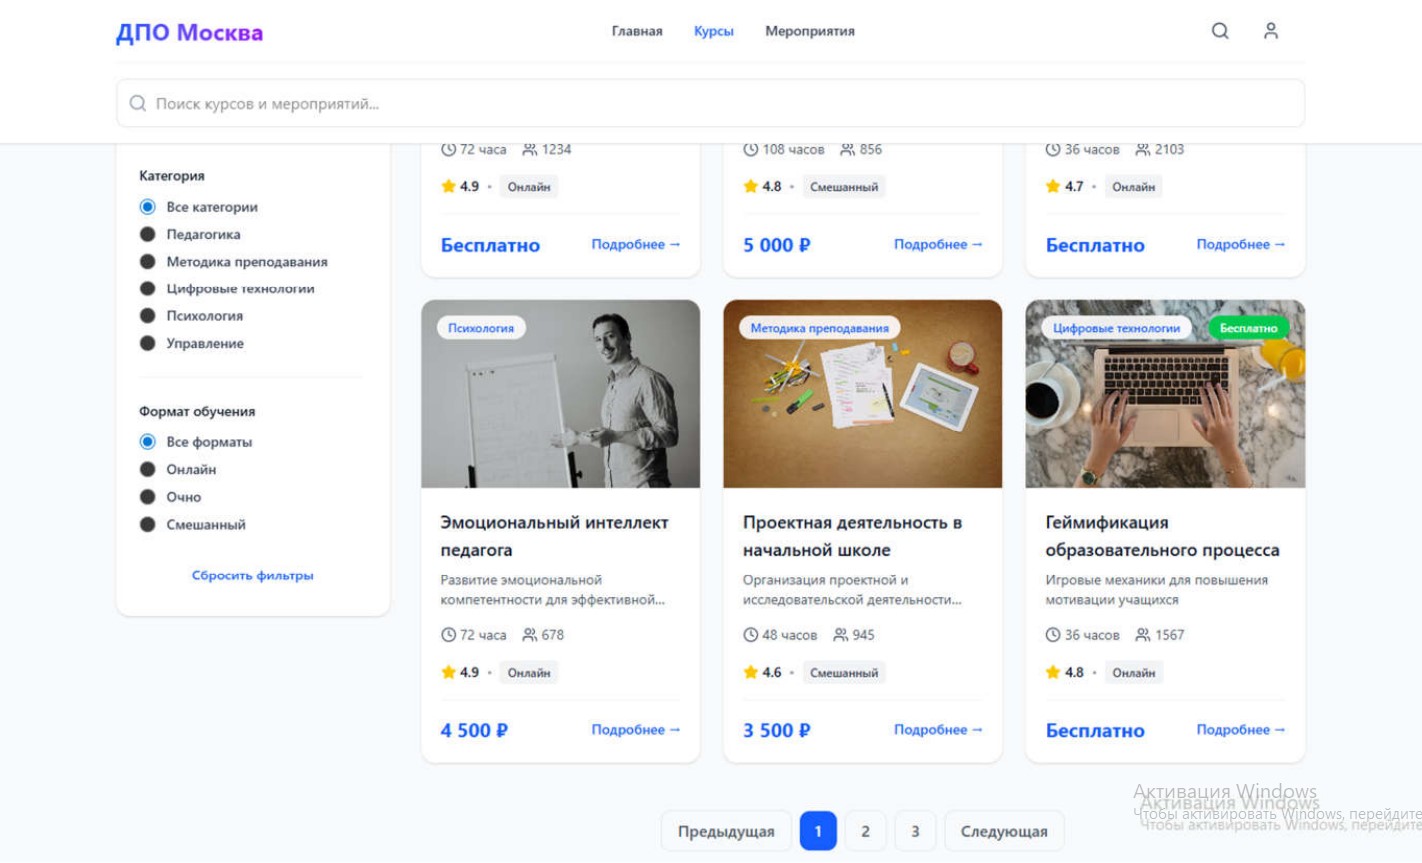
Task: Click the magnifier icon inside the search field
Action: coord(138,104)
